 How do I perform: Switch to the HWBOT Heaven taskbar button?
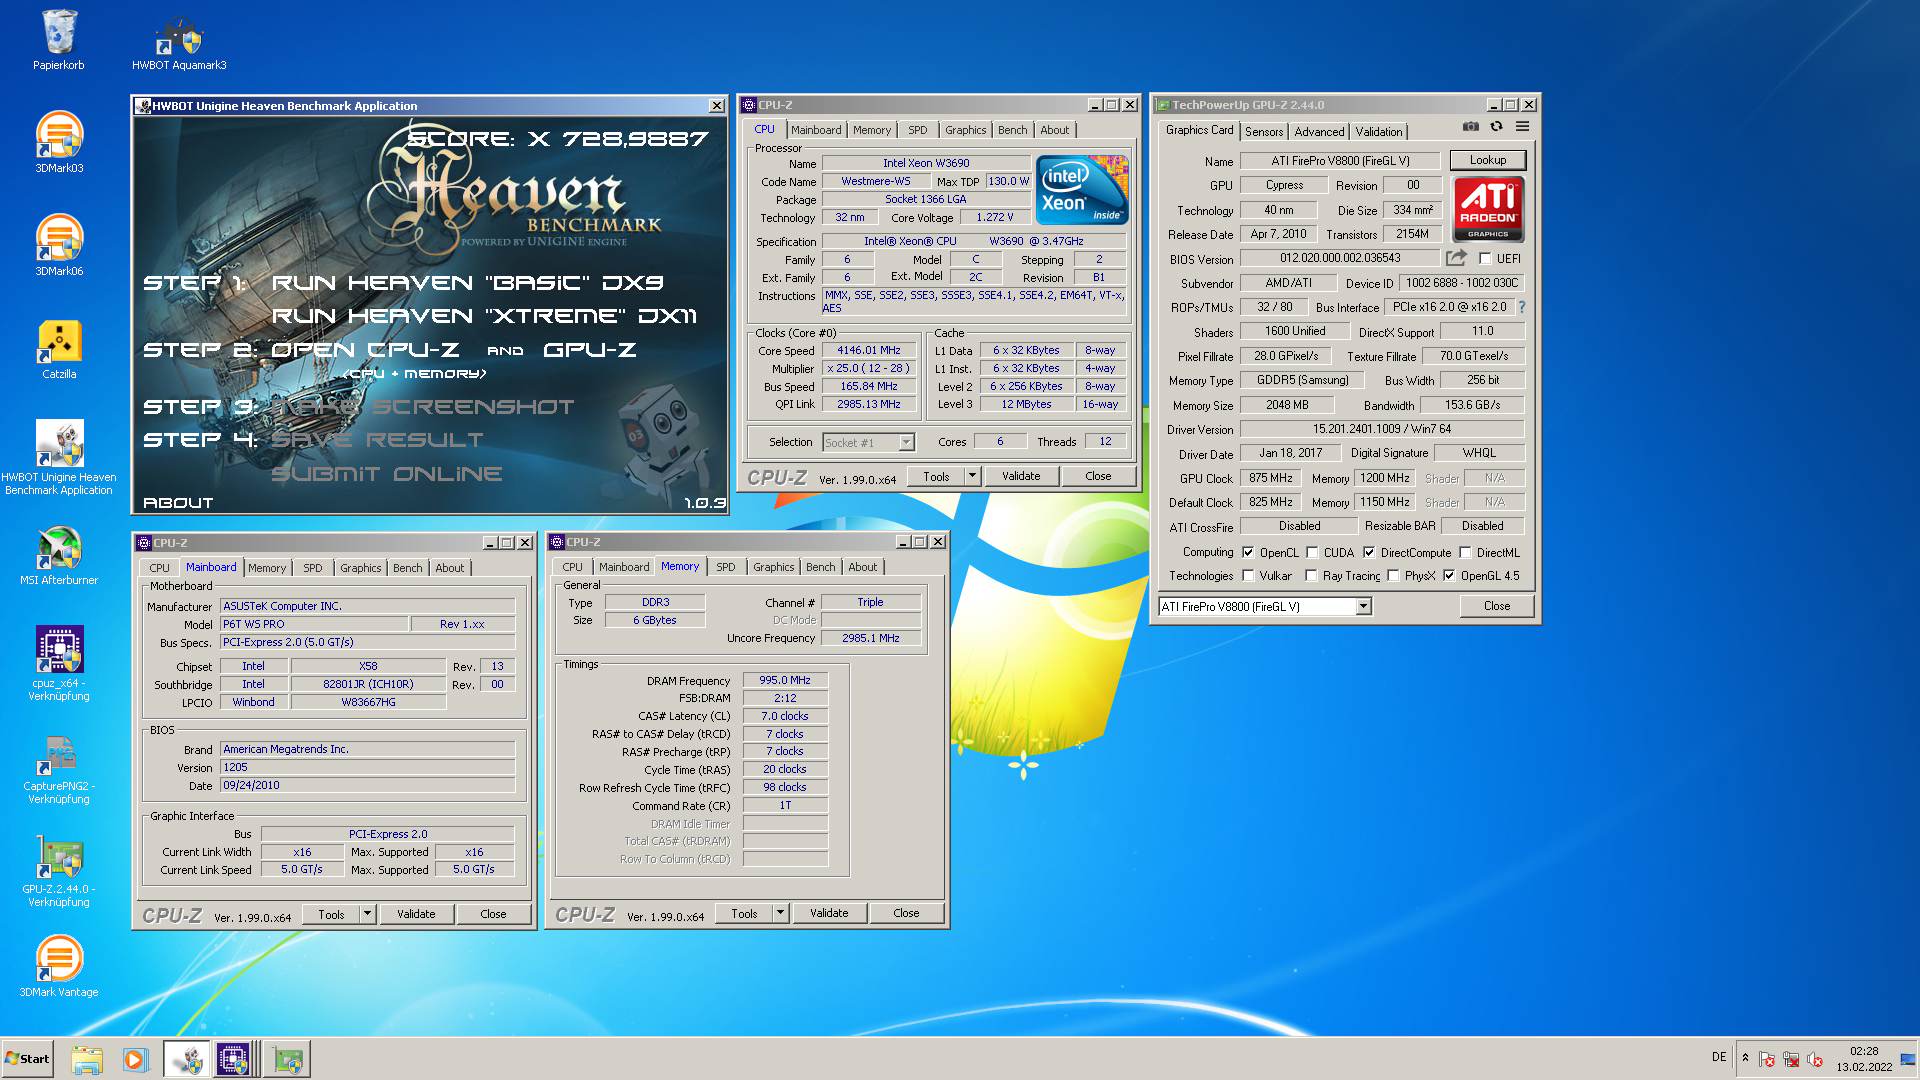click(186, 1059)
